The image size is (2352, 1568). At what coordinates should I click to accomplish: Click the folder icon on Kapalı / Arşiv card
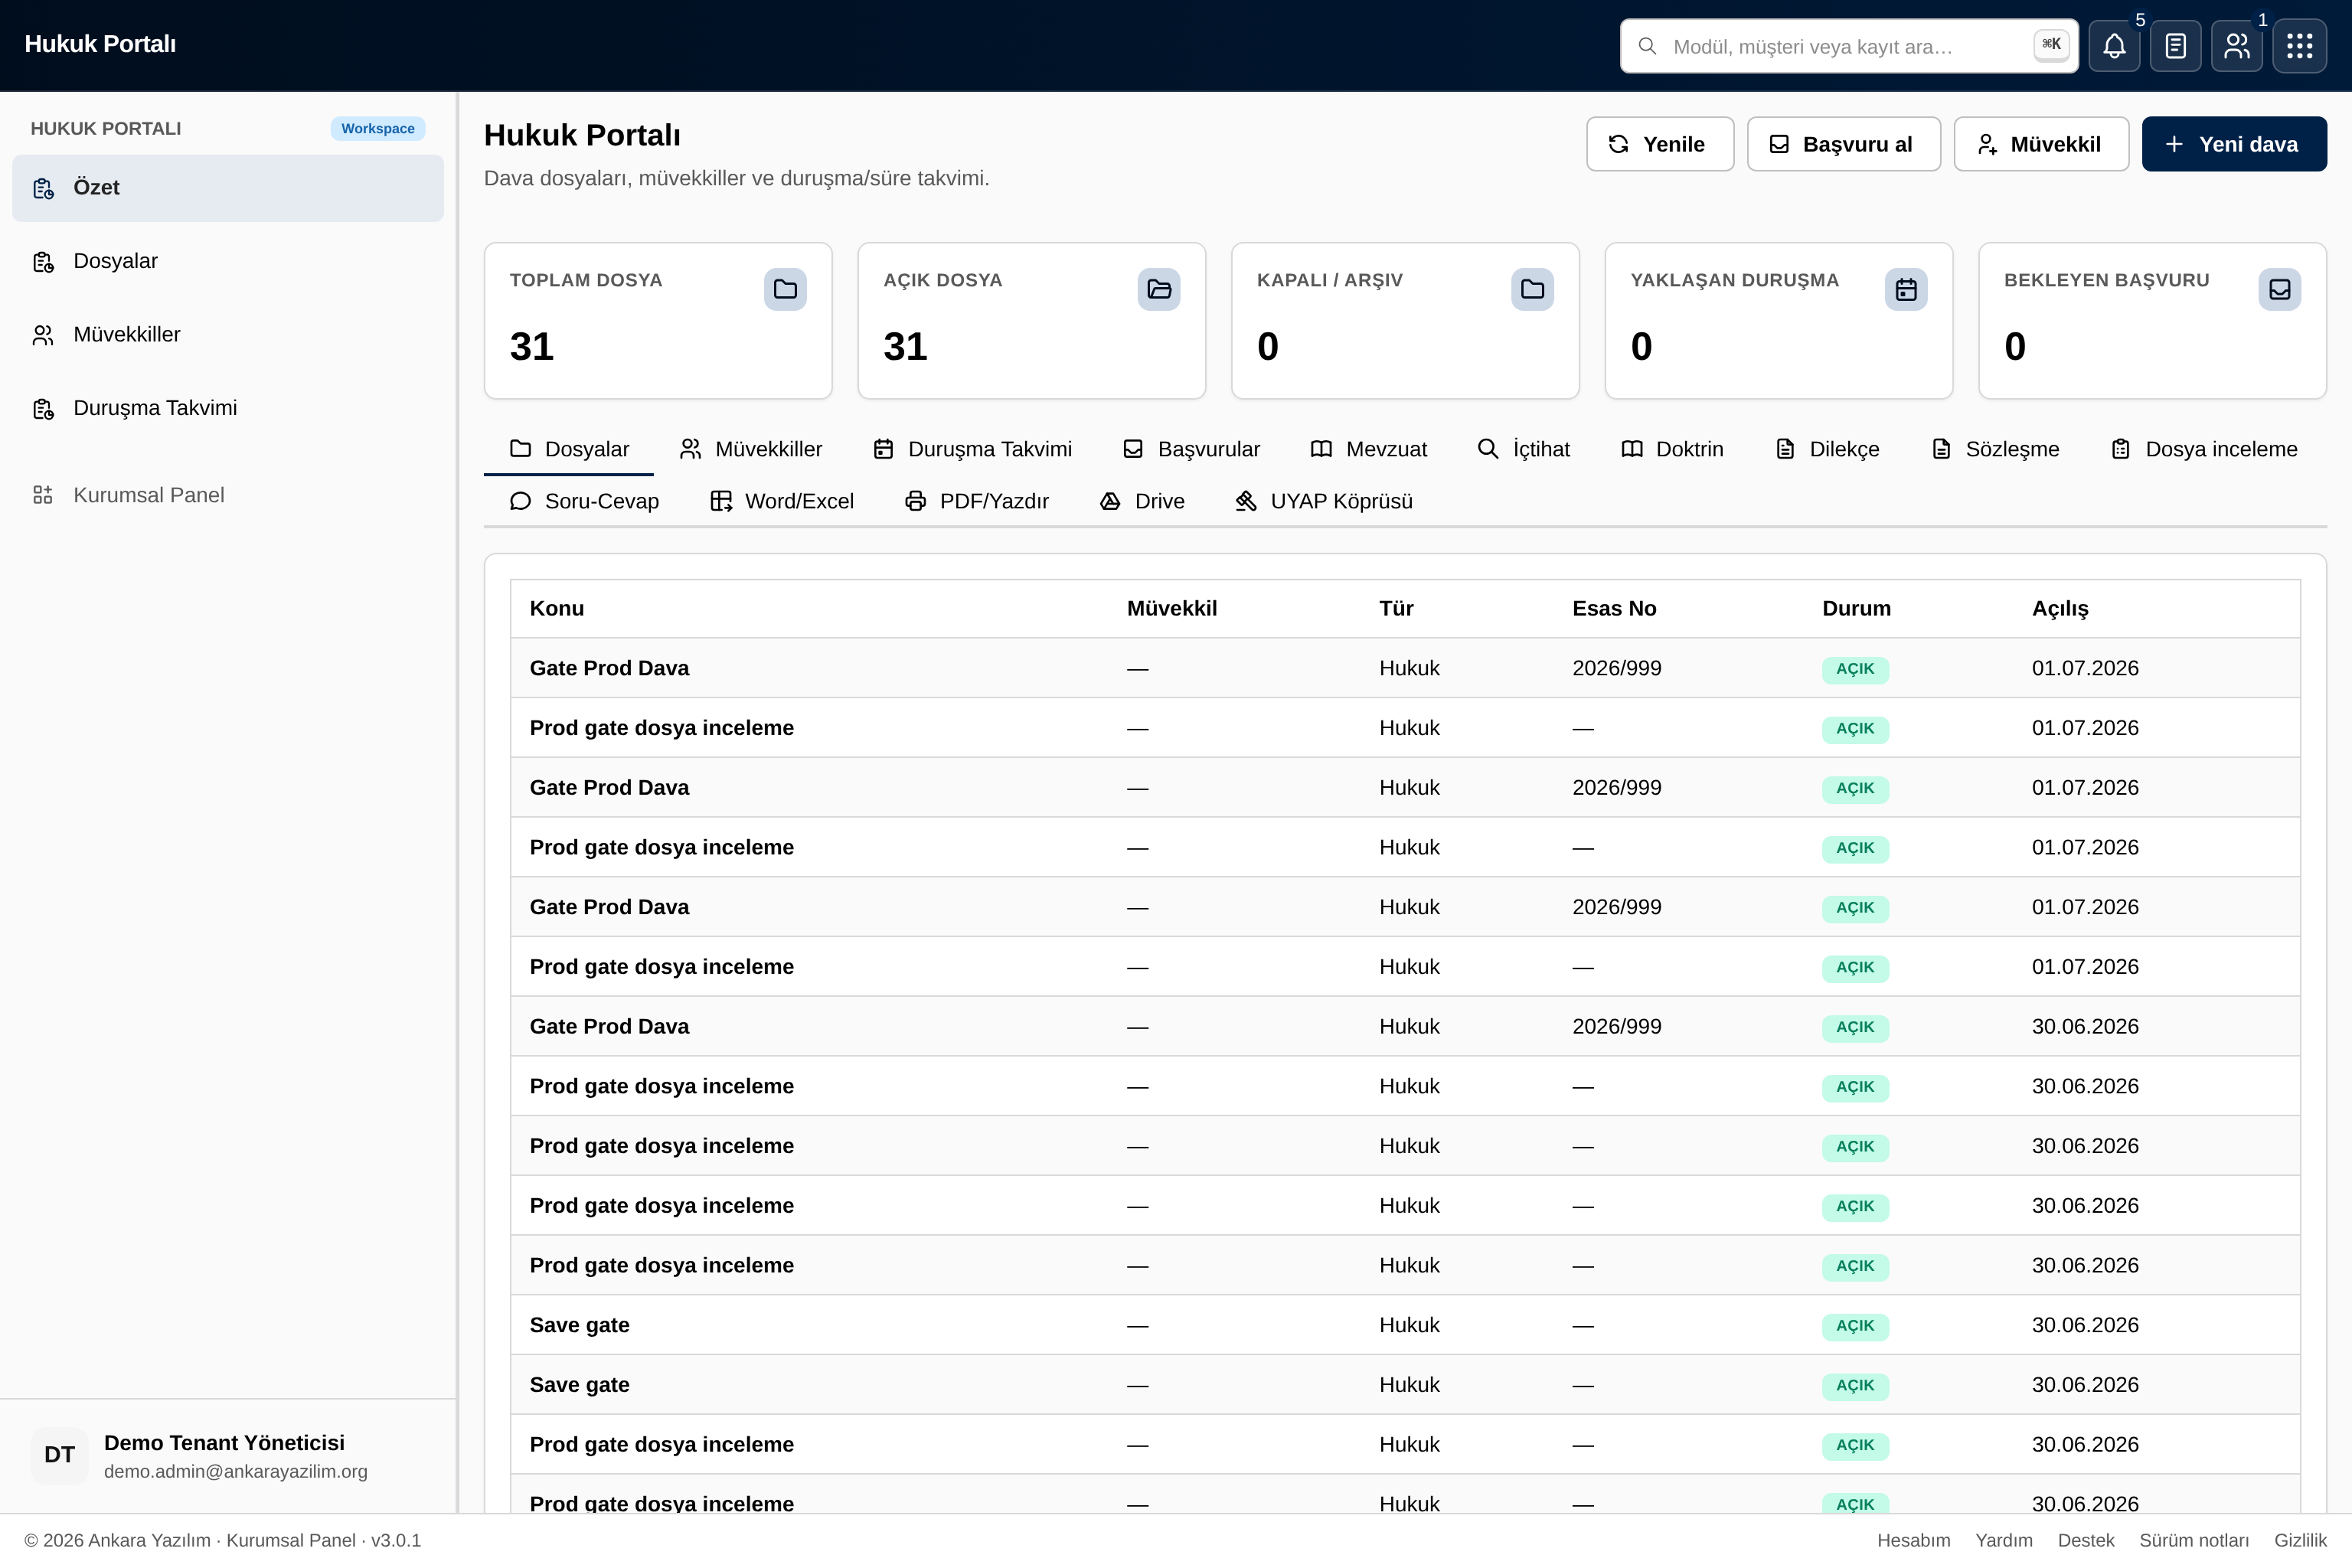pos(1532,289)
